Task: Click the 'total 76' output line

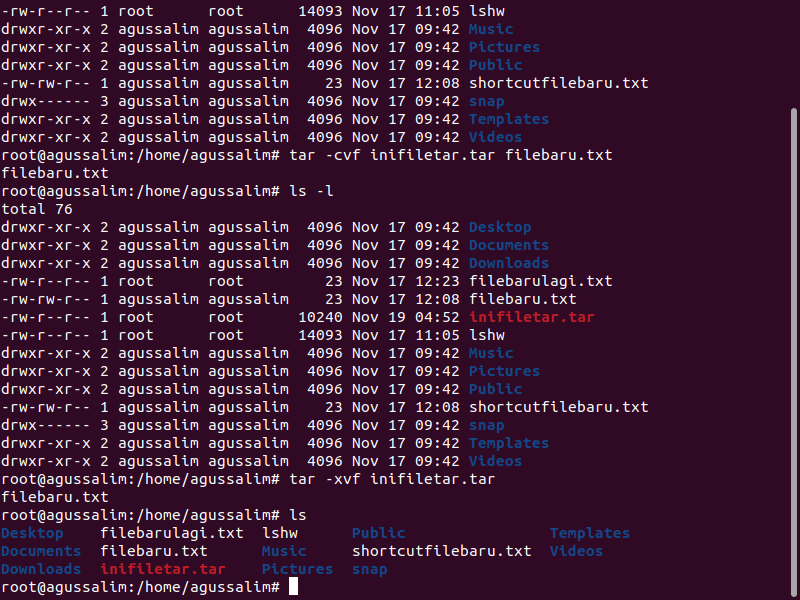Action: pos(37,209)
